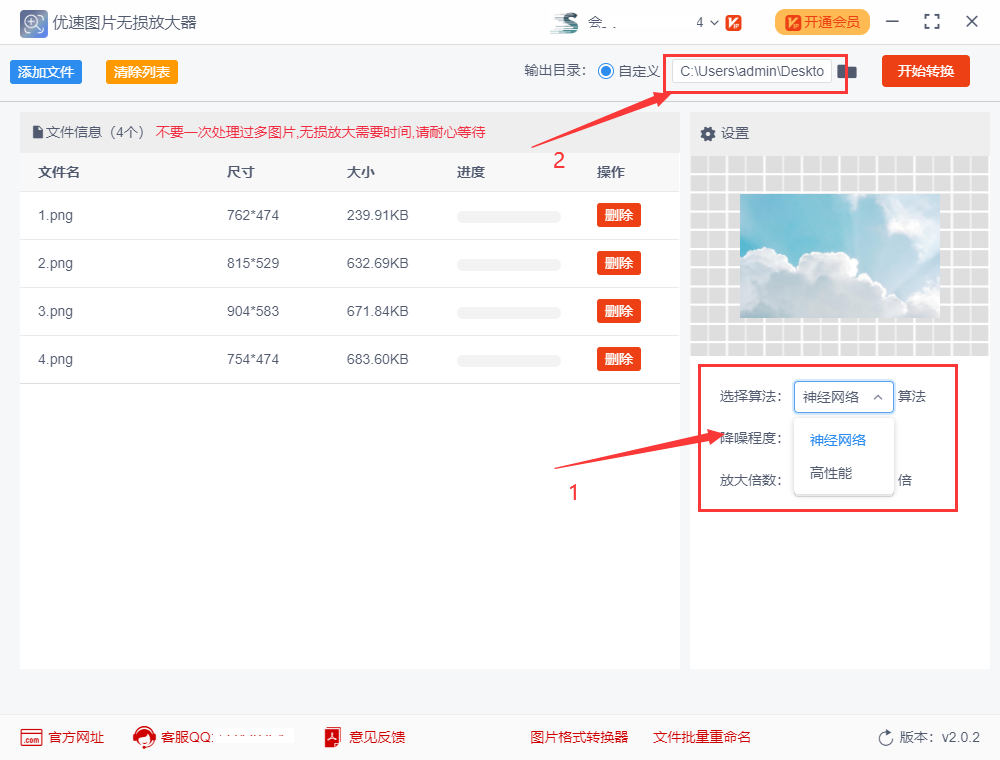Open the 设置 settings panel gear icon
The image size is (1000, 760).
tap(709, 133)
